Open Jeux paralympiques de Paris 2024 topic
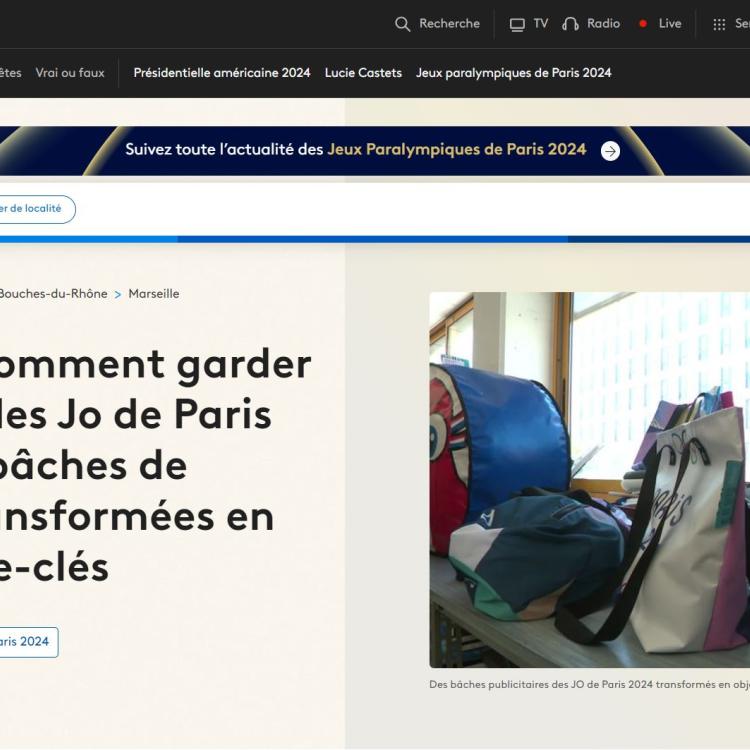750x750 pixels. 514,73
